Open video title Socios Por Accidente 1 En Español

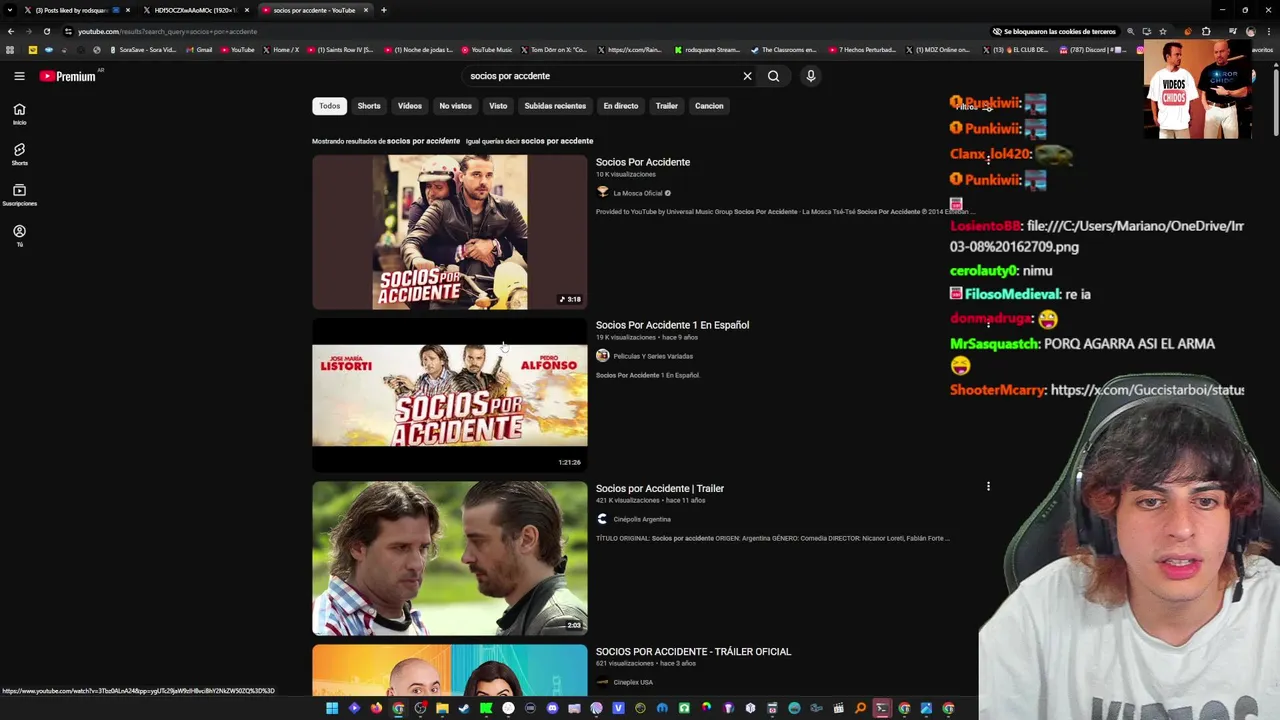(672, 325)
